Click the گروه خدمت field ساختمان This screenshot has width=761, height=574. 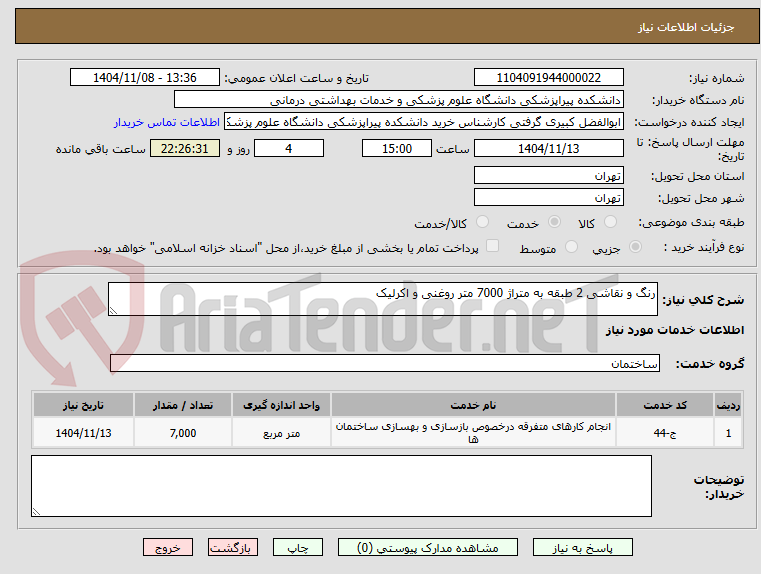pyautogui.click(x=384, y=363)
